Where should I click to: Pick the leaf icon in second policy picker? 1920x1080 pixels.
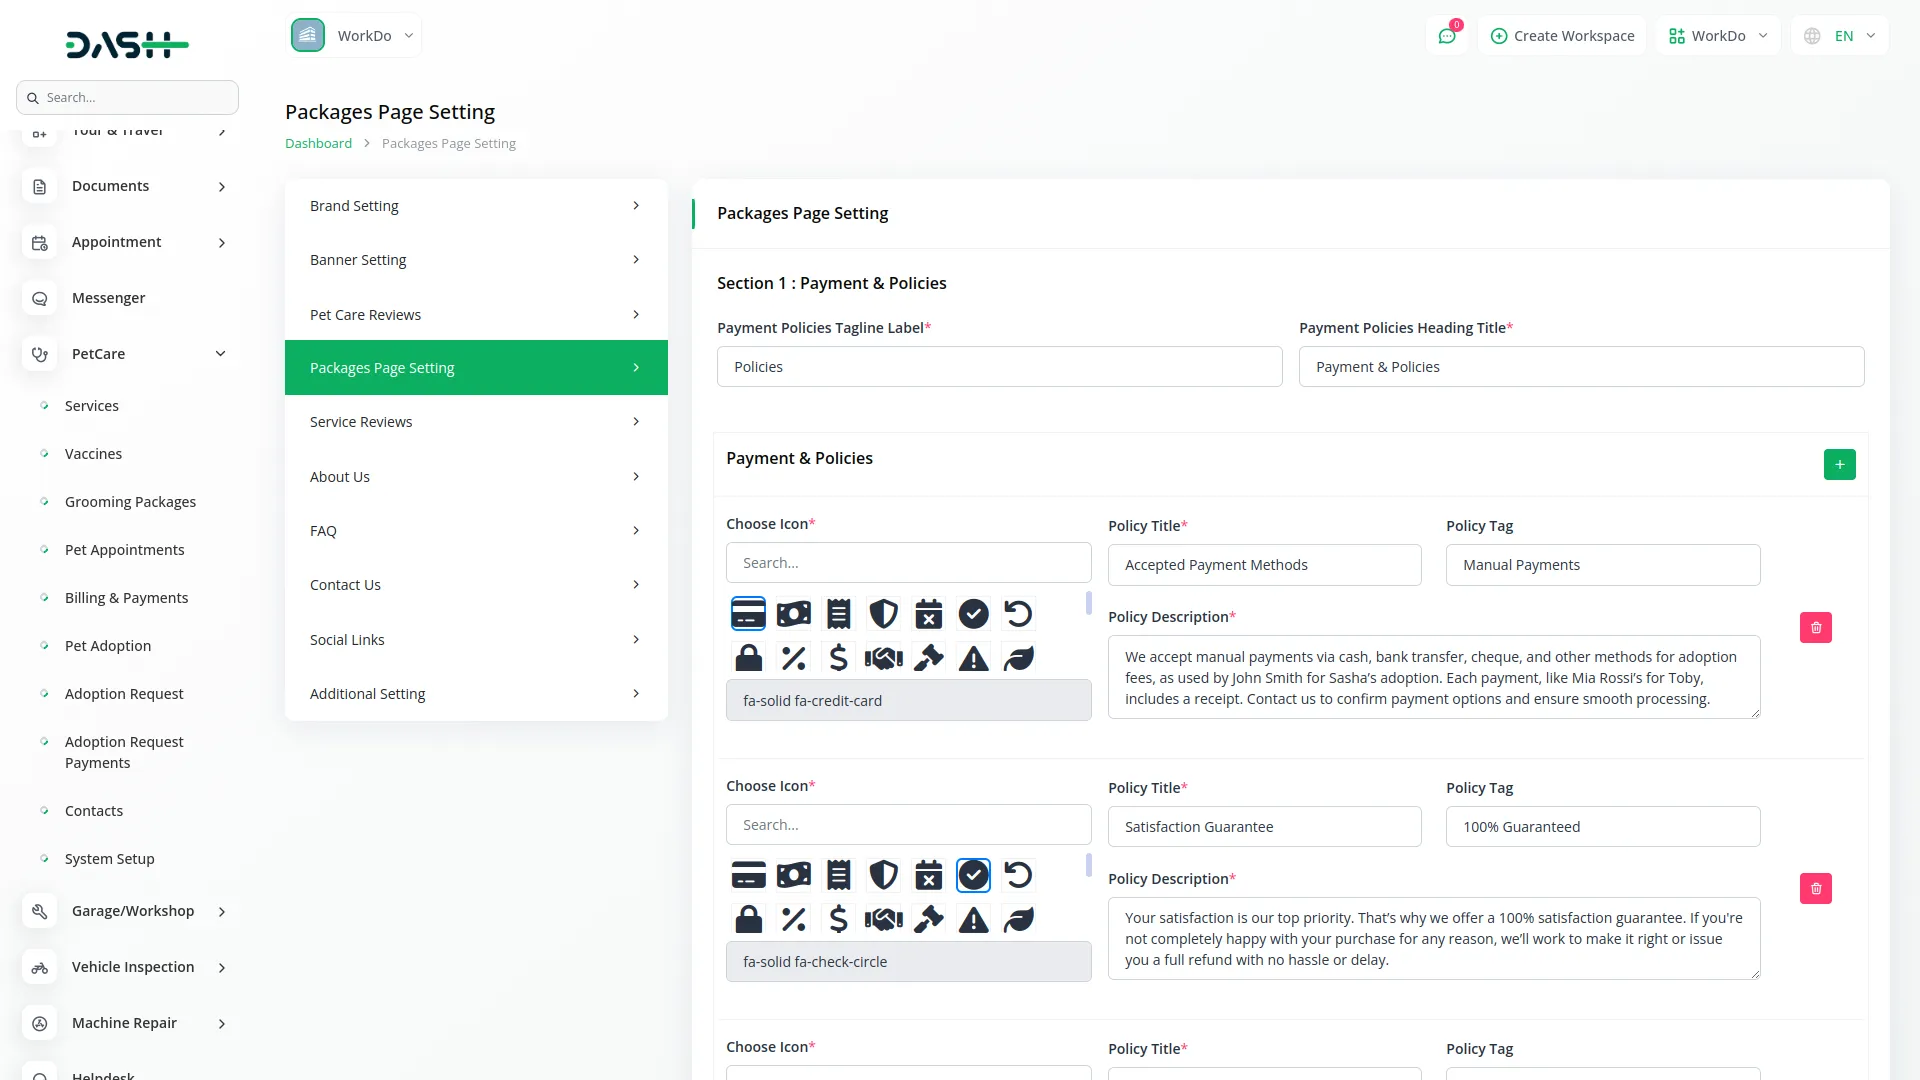[1018, 919]
